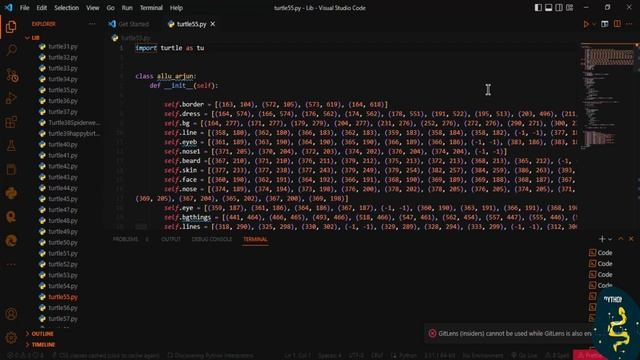Expand the OUTLINE section
640x360 pixels.
40,334
